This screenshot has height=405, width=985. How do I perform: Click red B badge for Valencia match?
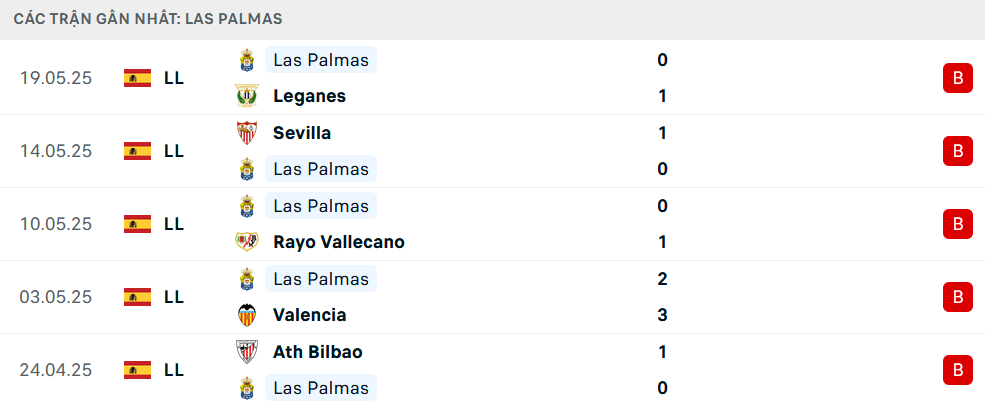click(x=957, y=297)
